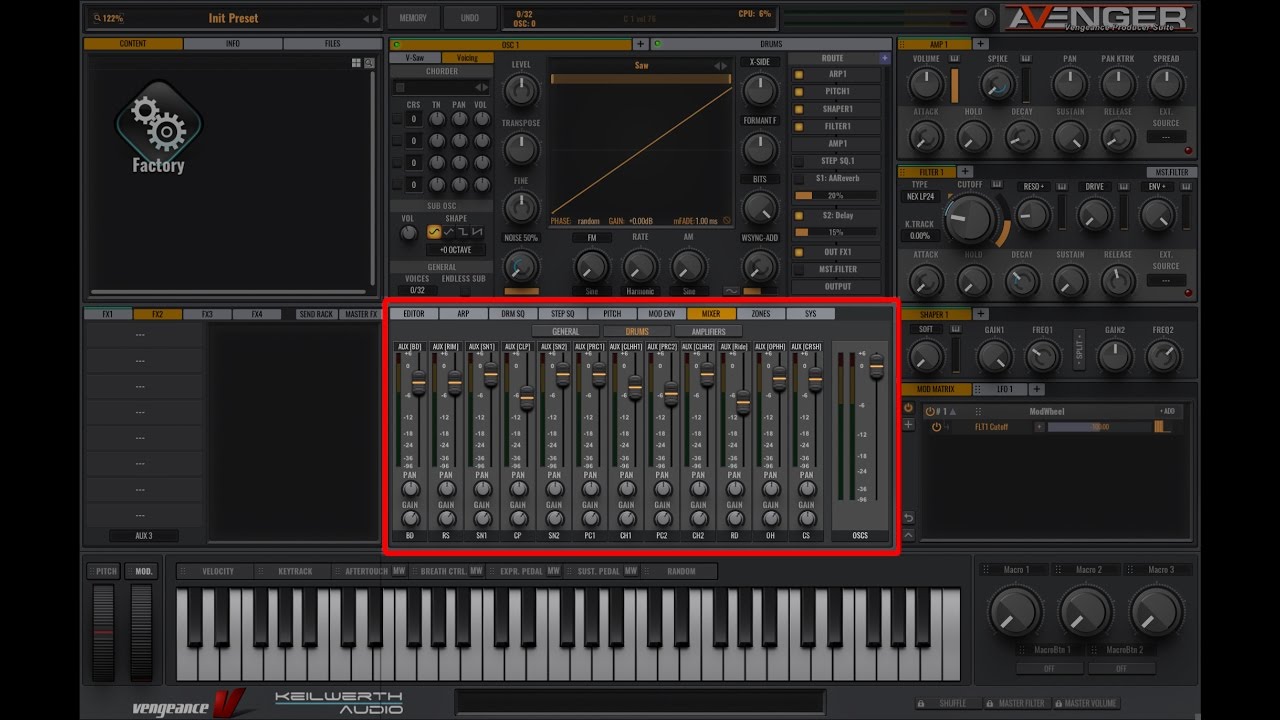Screen dimensions: 1280x720
Task: Click the mod matrix undo arrow icon
Action: click(908, 518)
